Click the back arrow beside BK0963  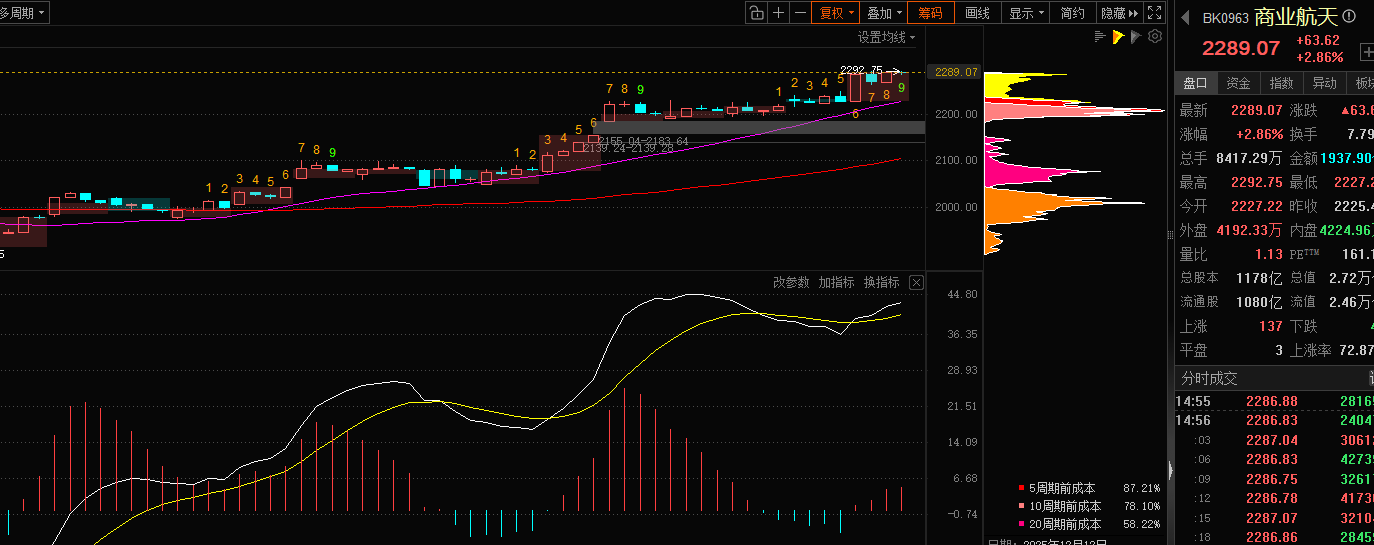(1185, 17)
